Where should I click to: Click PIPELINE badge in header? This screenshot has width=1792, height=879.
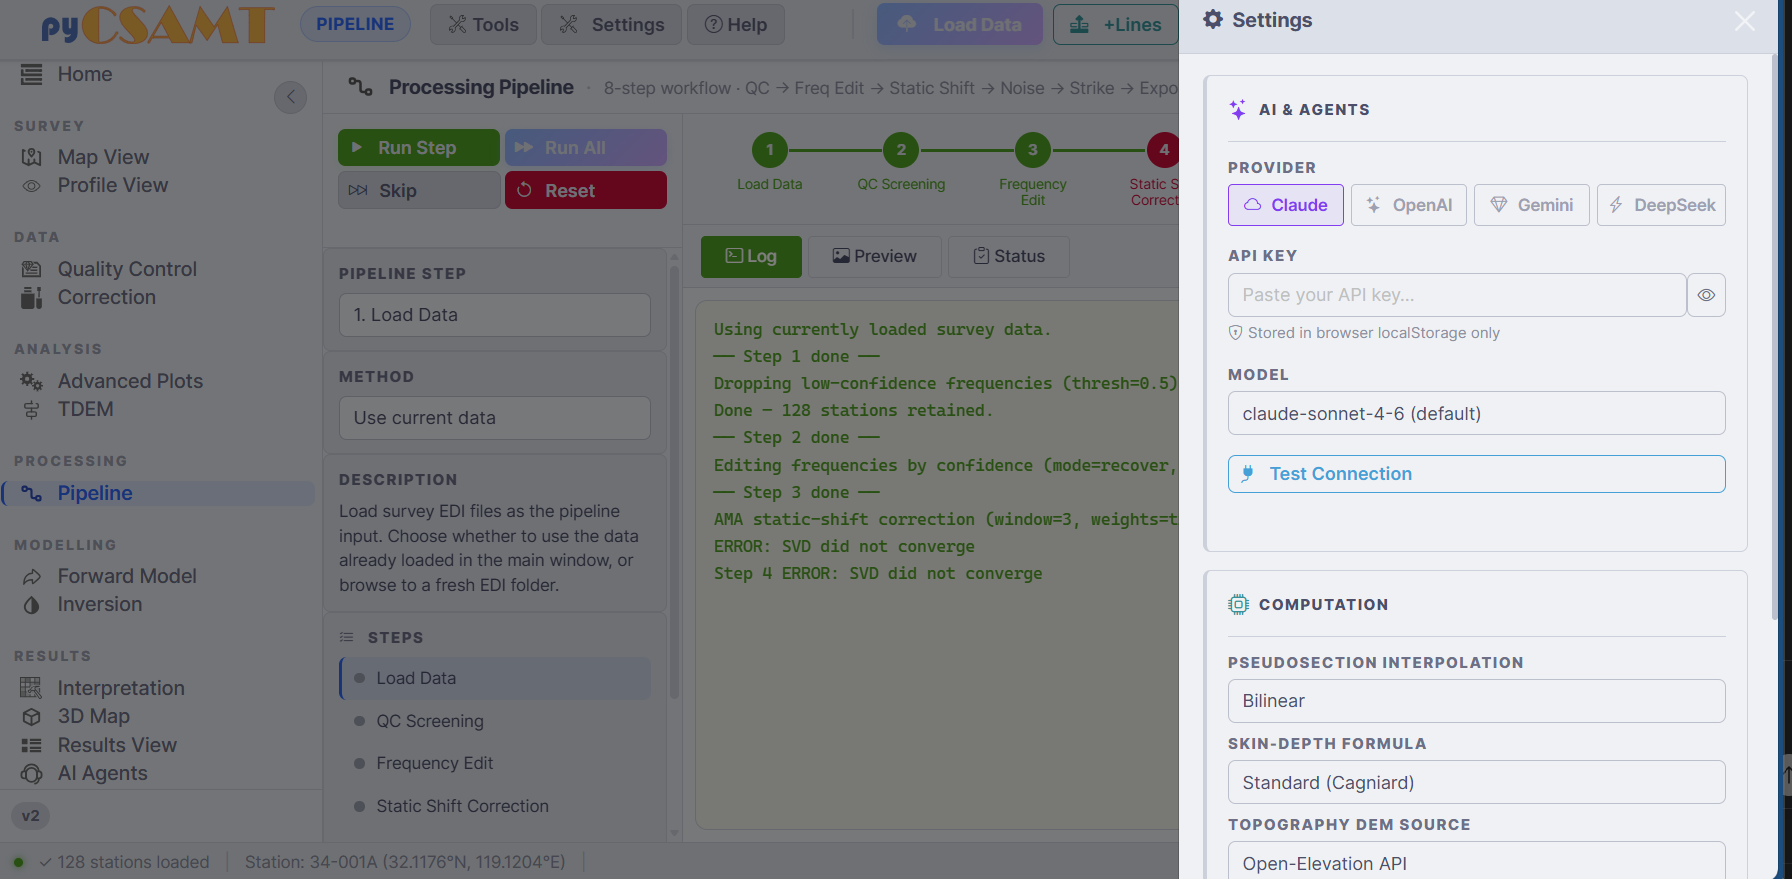tap(355, 24)
